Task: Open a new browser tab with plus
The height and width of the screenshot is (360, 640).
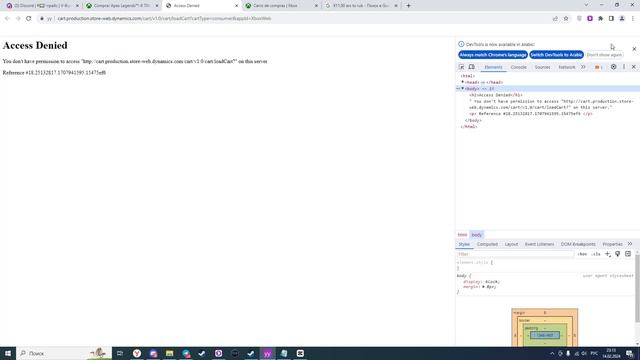Action: 408,6
